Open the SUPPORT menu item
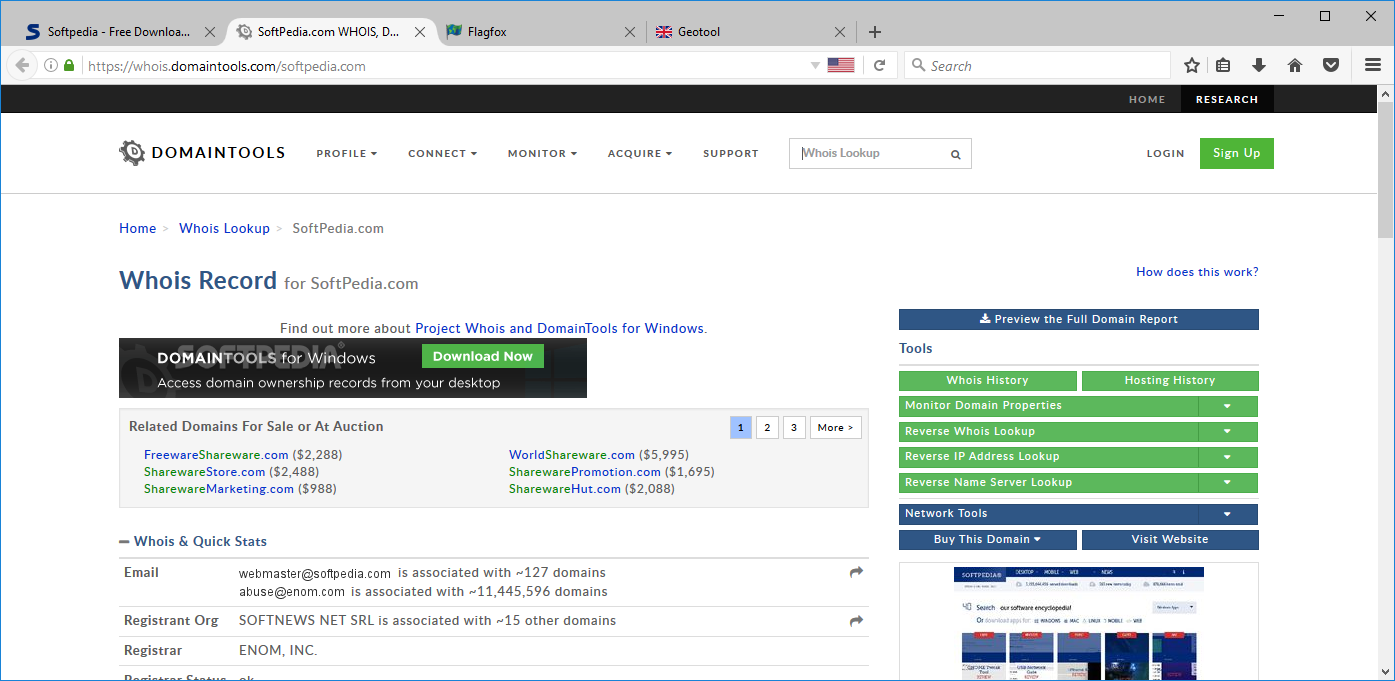The height and width of the screenshot is (681, 1395). [731, 153]
